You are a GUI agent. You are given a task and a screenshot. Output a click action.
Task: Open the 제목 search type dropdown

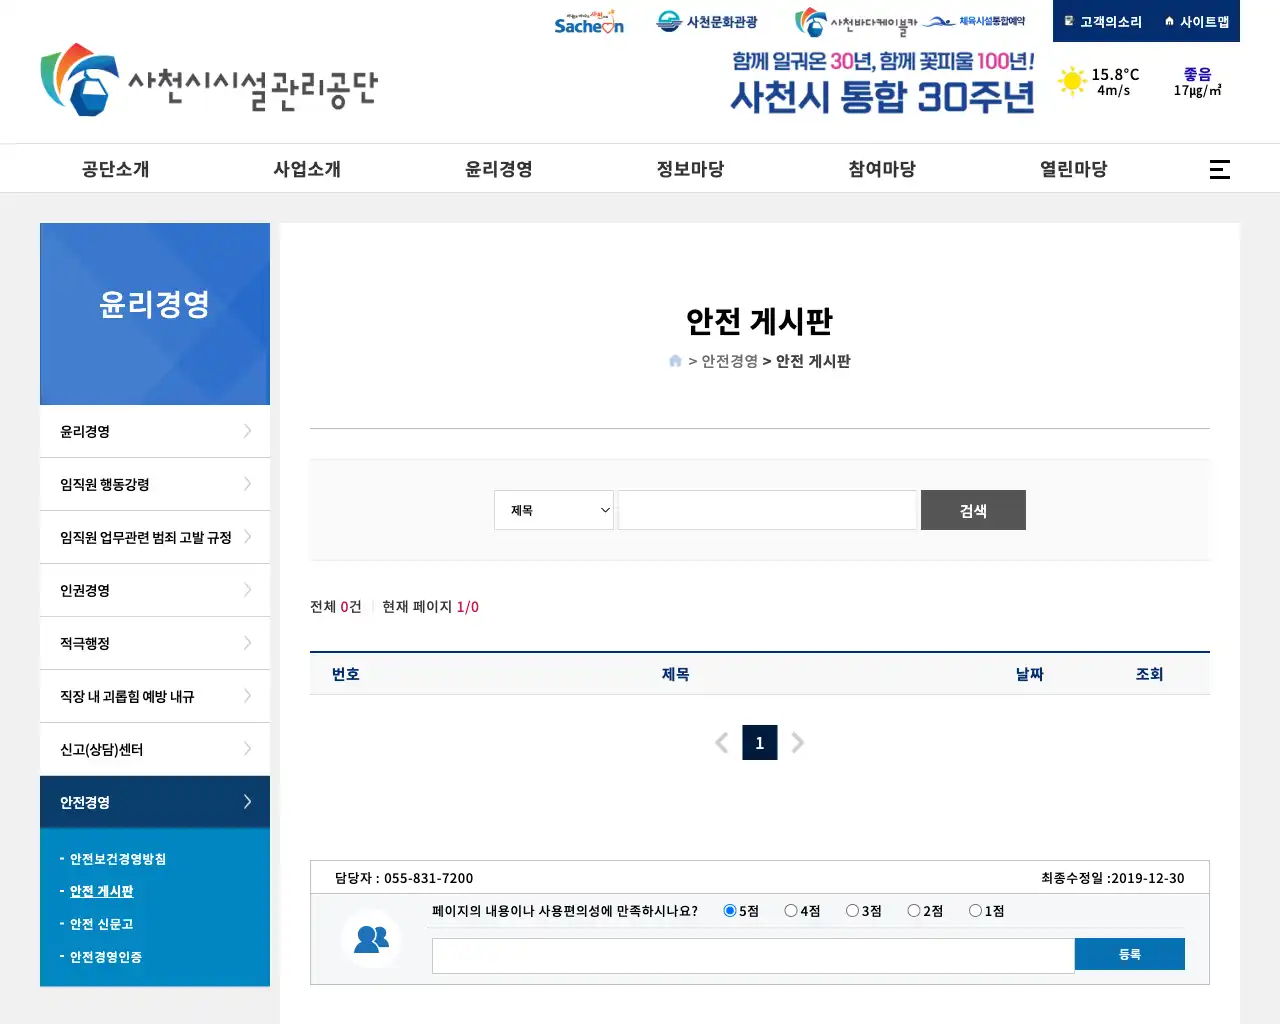[554, 510]
